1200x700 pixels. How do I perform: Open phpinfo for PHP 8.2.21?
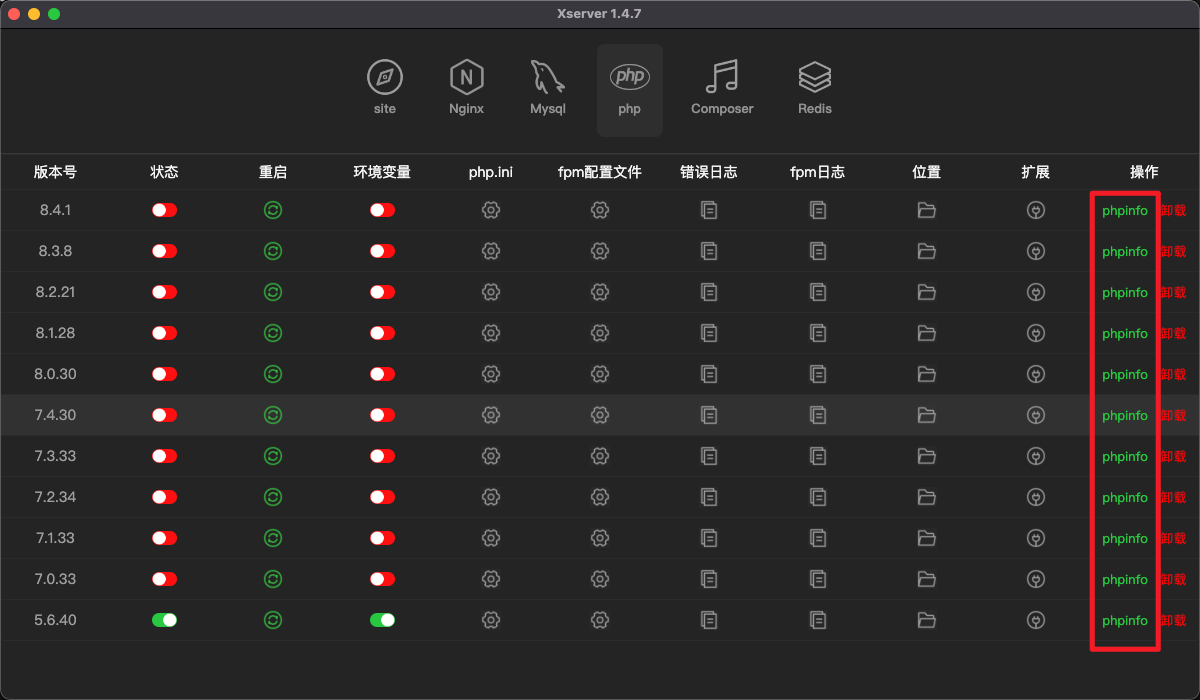click(x=1125, y=293)
